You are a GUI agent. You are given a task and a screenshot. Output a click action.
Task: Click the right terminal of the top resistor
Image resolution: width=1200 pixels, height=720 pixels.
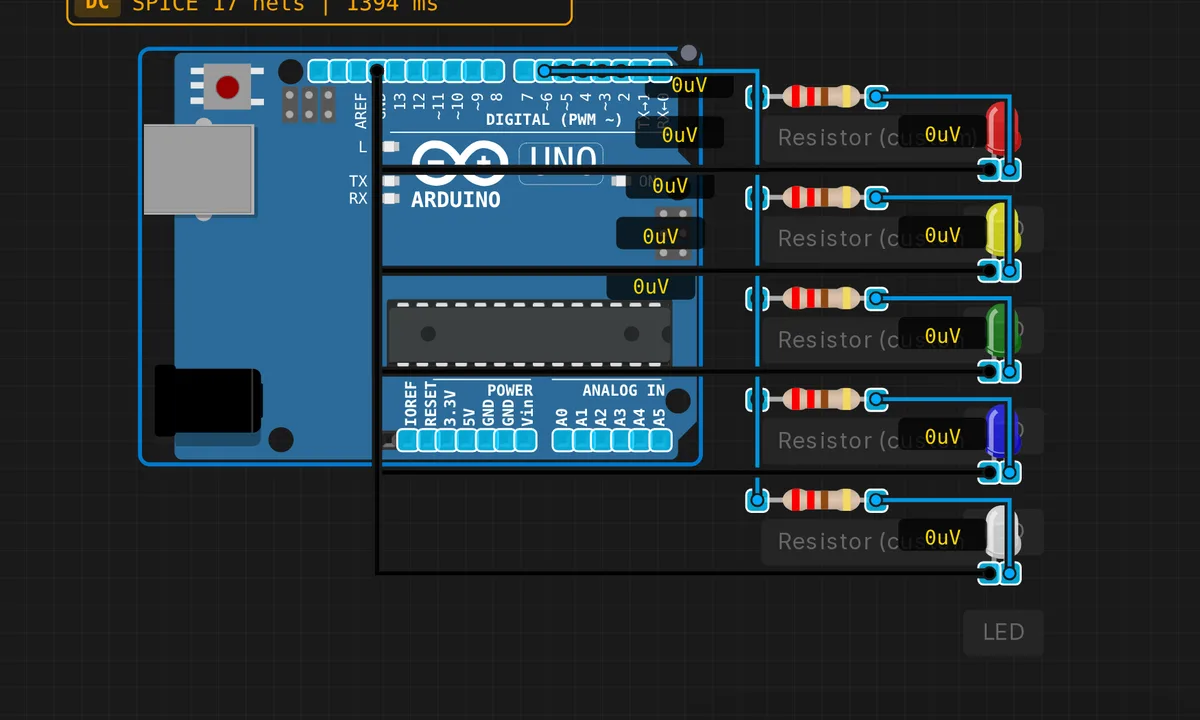tap(876, 97)
